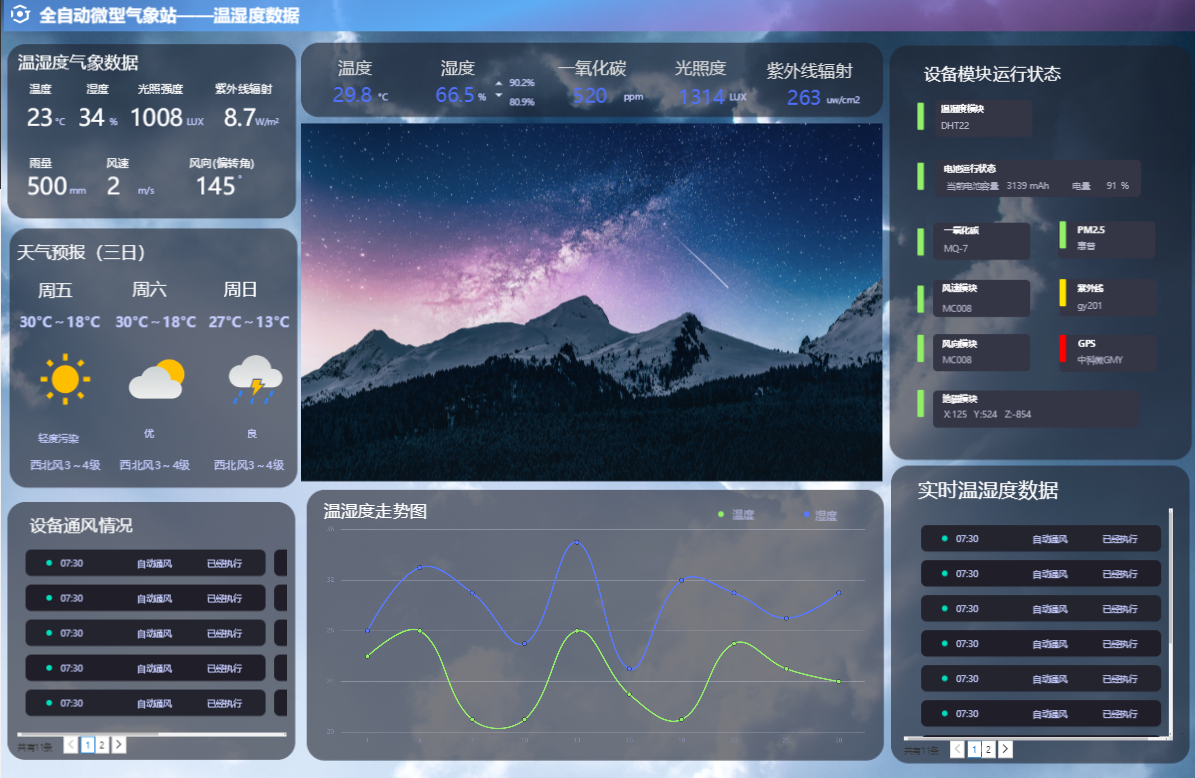Viewport: 1195px width, 778px height.
Task: Go to next page in 设备通风情况 pagination
Action: tap(118, 744)
